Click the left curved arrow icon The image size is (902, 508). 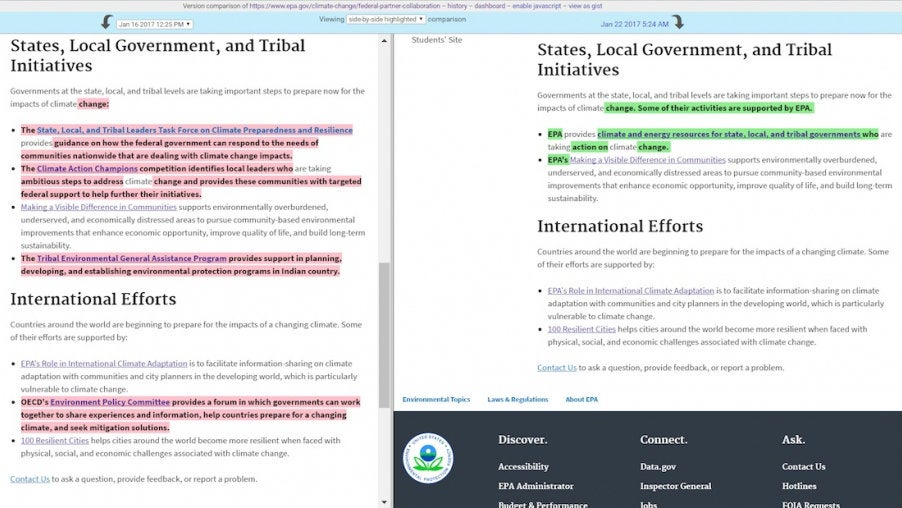pyautogui.click(x=107, y=22)
